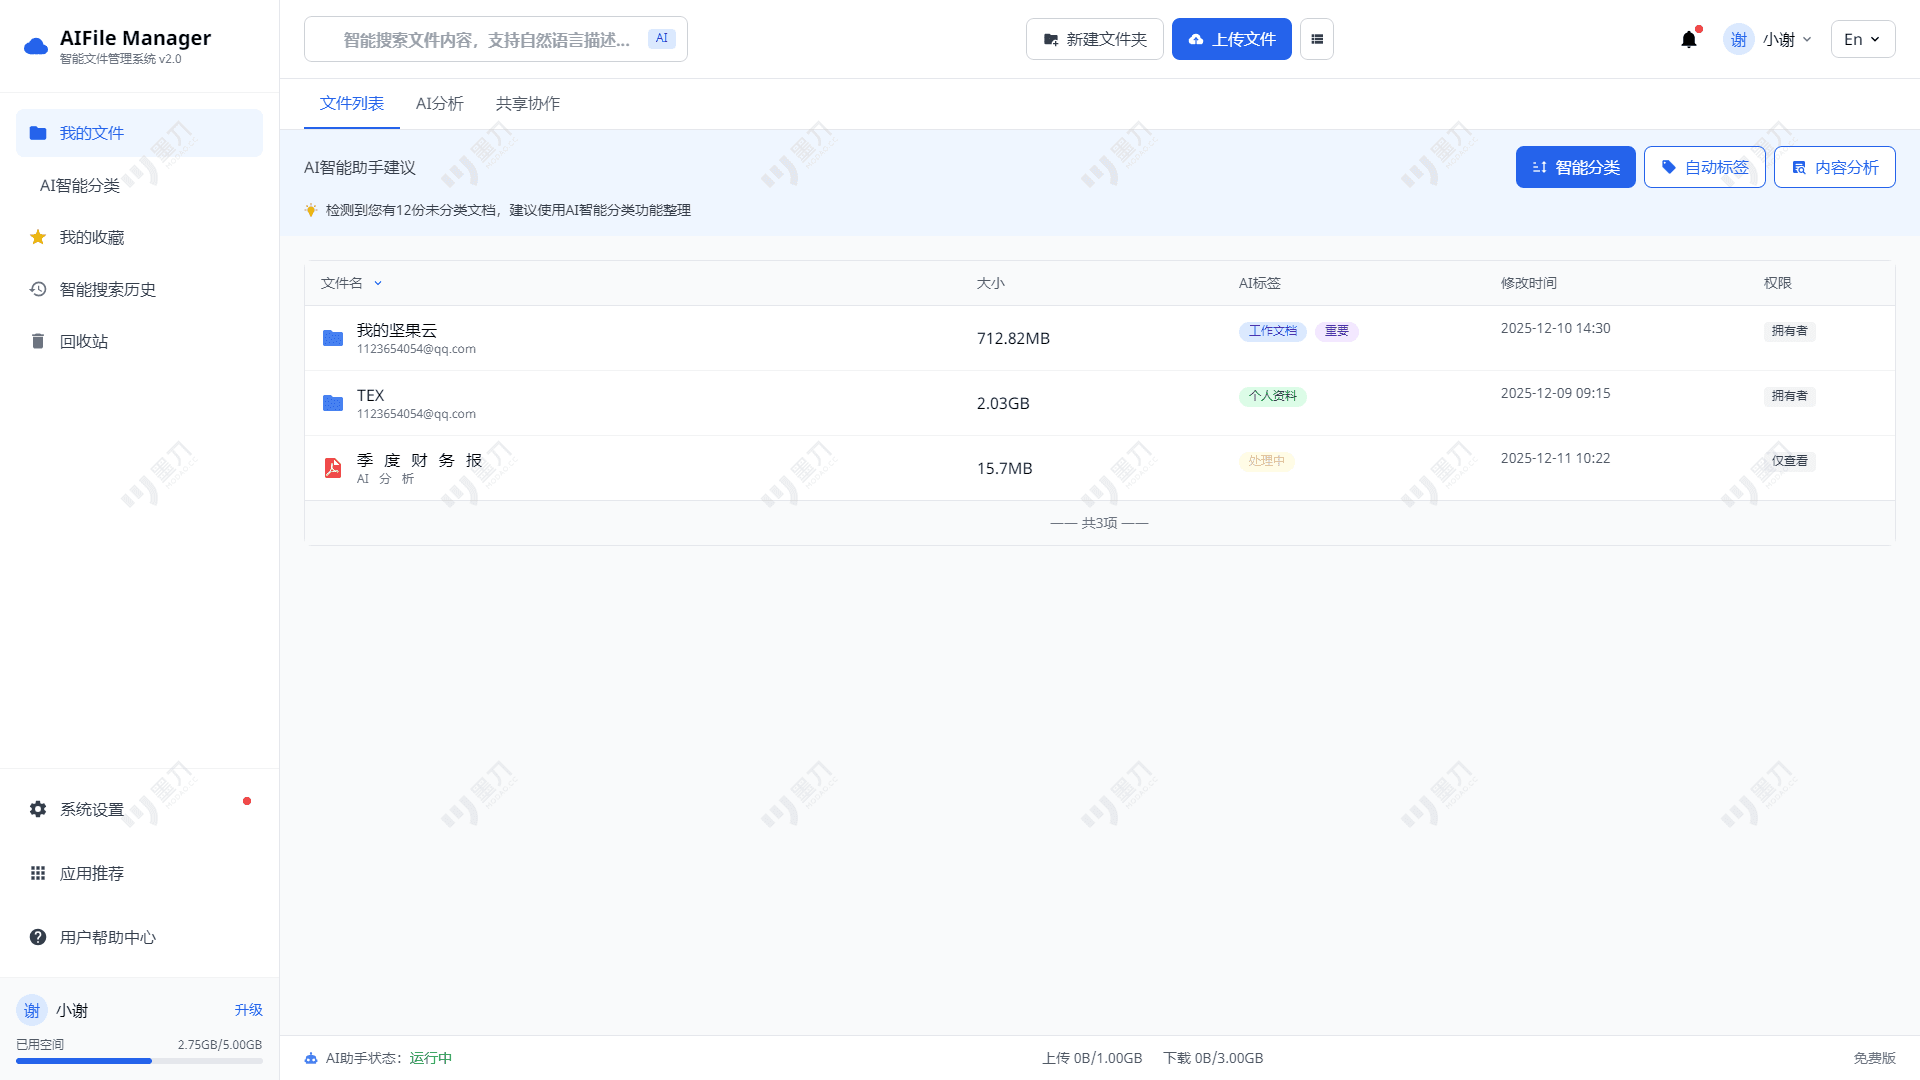Switch to the 共享协作 tab
The height and width of the screenshot is (1080, 1920).
(527, 104)
